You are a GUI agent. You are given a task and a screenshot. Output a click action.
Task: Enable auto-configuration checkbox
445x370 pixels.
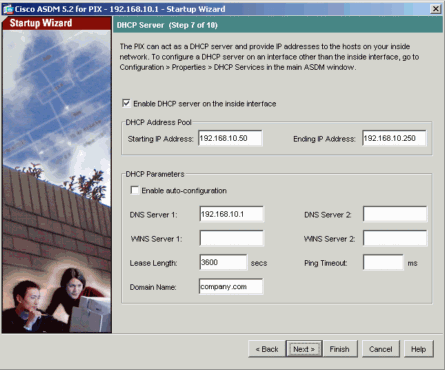tap(135, 190)
